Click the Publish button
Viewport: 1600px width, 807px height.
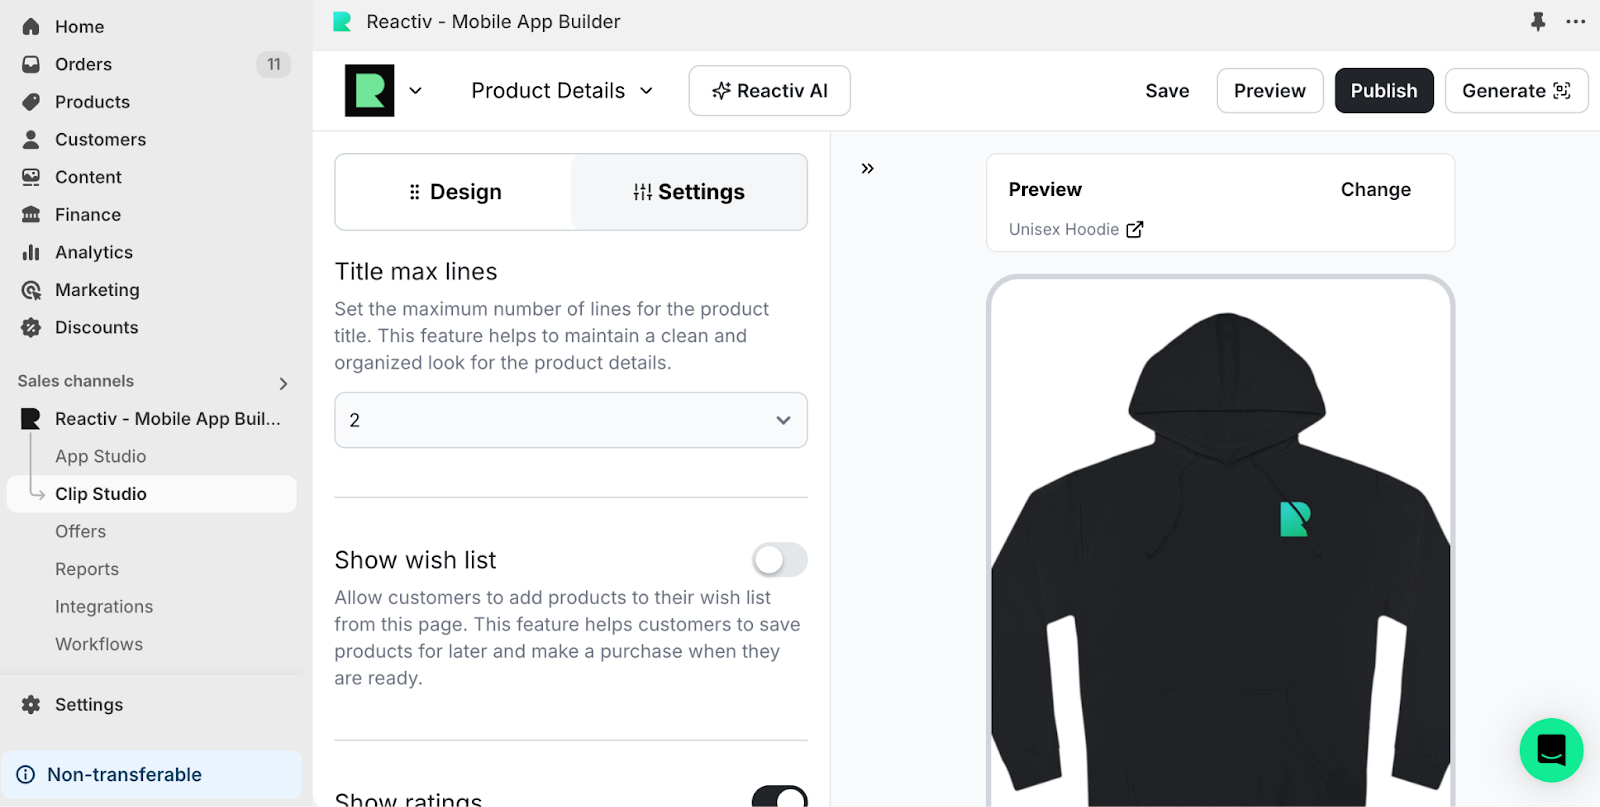click(x=1383, y=91)
